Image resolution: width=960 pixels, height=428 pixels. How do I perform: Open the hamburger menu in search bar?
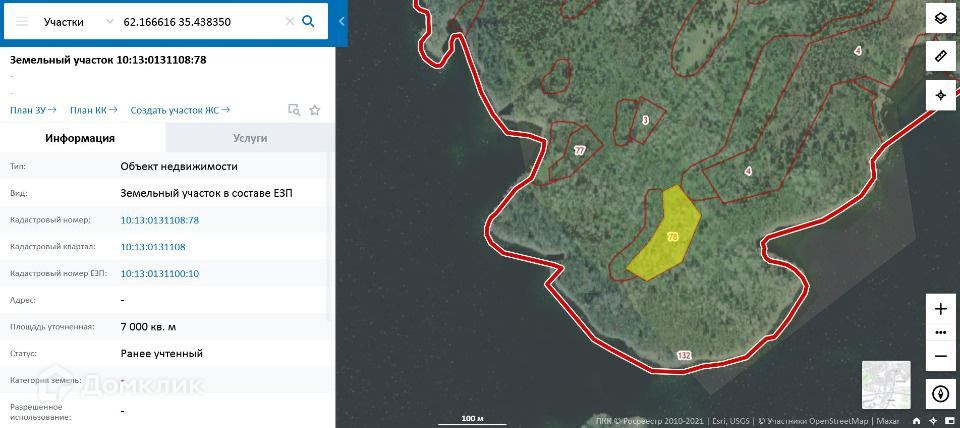click(22, 21)
